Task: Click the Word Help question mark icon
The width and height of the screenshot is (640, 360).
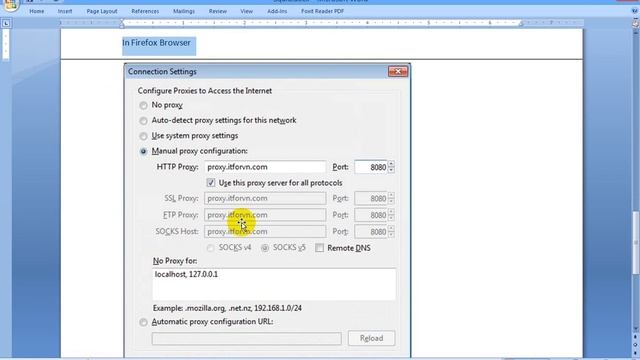Action: click(x=635, y=11)
